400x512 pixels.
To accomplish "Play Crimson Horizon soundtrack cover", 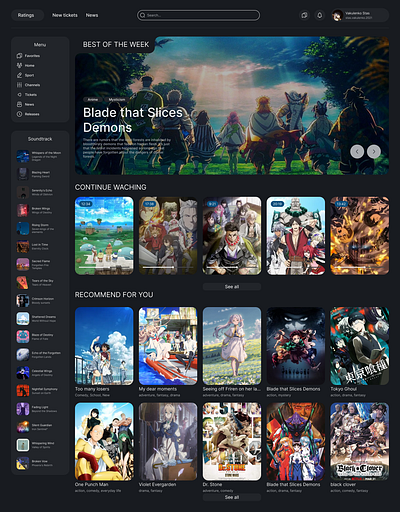I will click(23, 301).
